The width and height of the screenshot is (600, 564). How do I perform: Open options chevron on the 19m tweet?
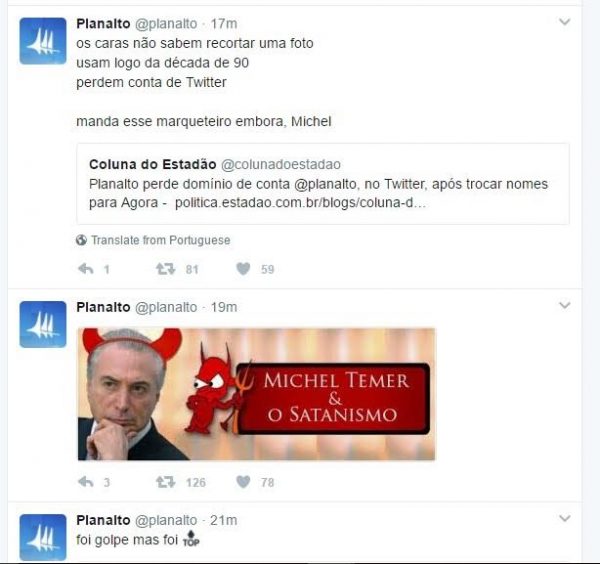tap(565, 305)
